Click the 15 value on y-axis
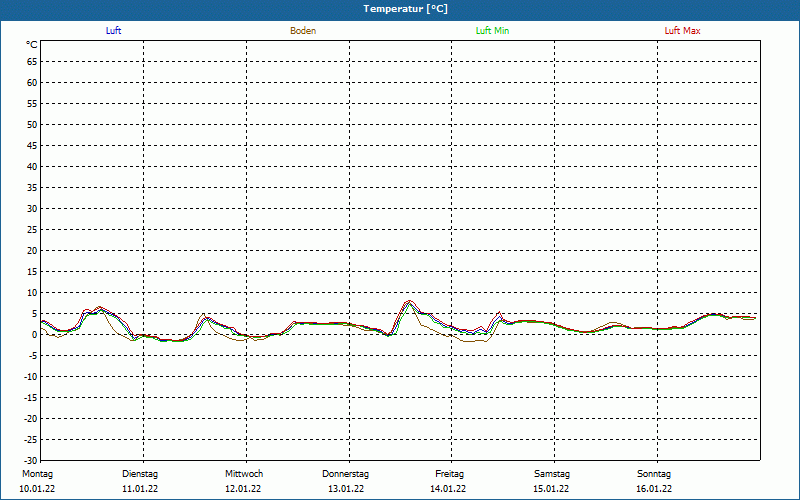This screenshot has height=500, width=800. 32,272
